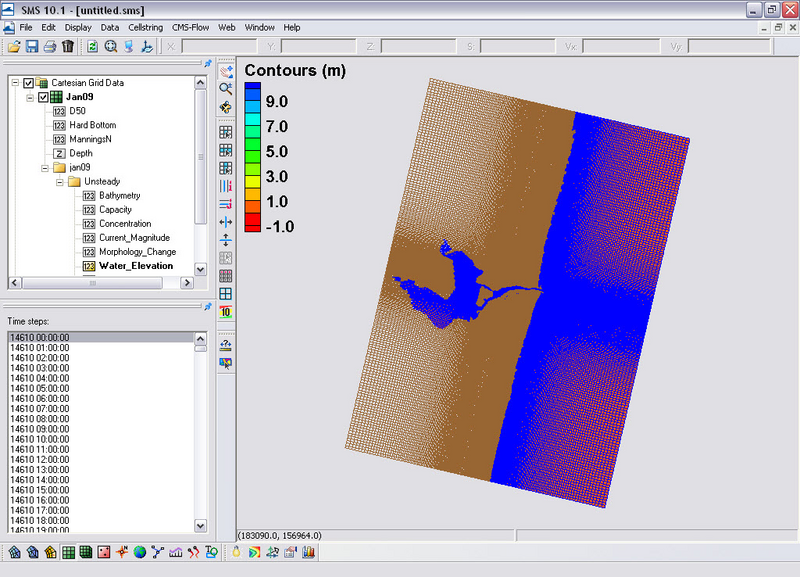Image resolution: width=800 pixels, height=577 pixels.
Task: Select the Water_Elevation dataset
Action: [x=136, y=266]
